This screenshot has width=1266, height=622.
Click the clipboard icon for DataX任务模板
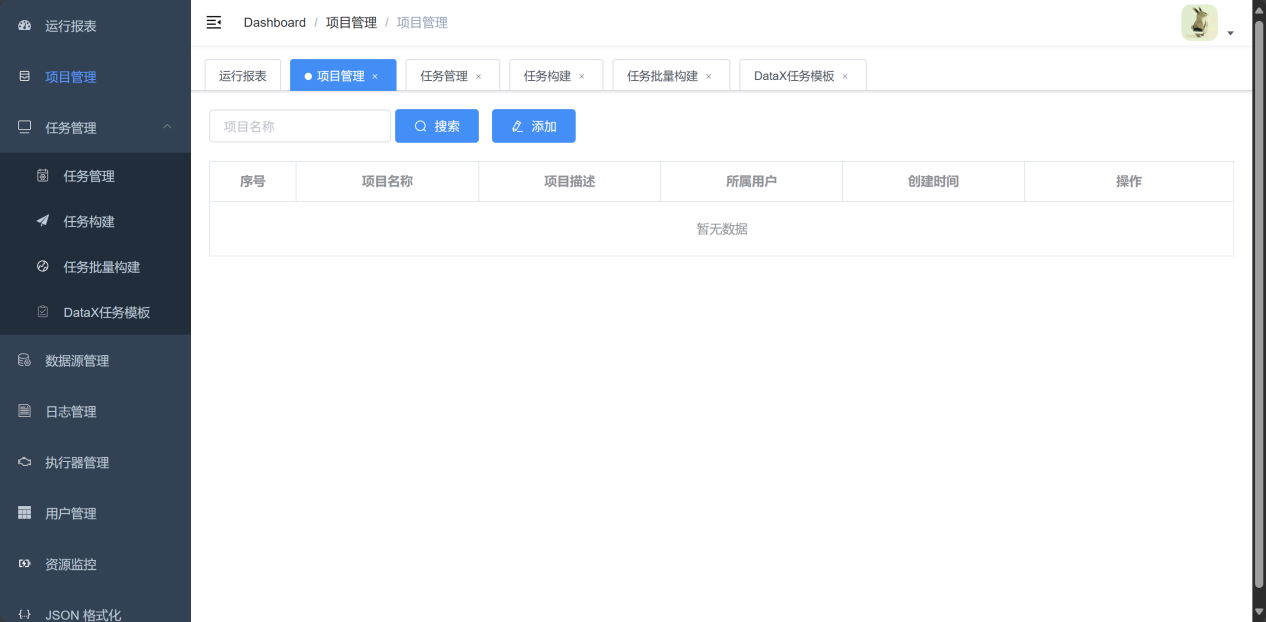43,312
